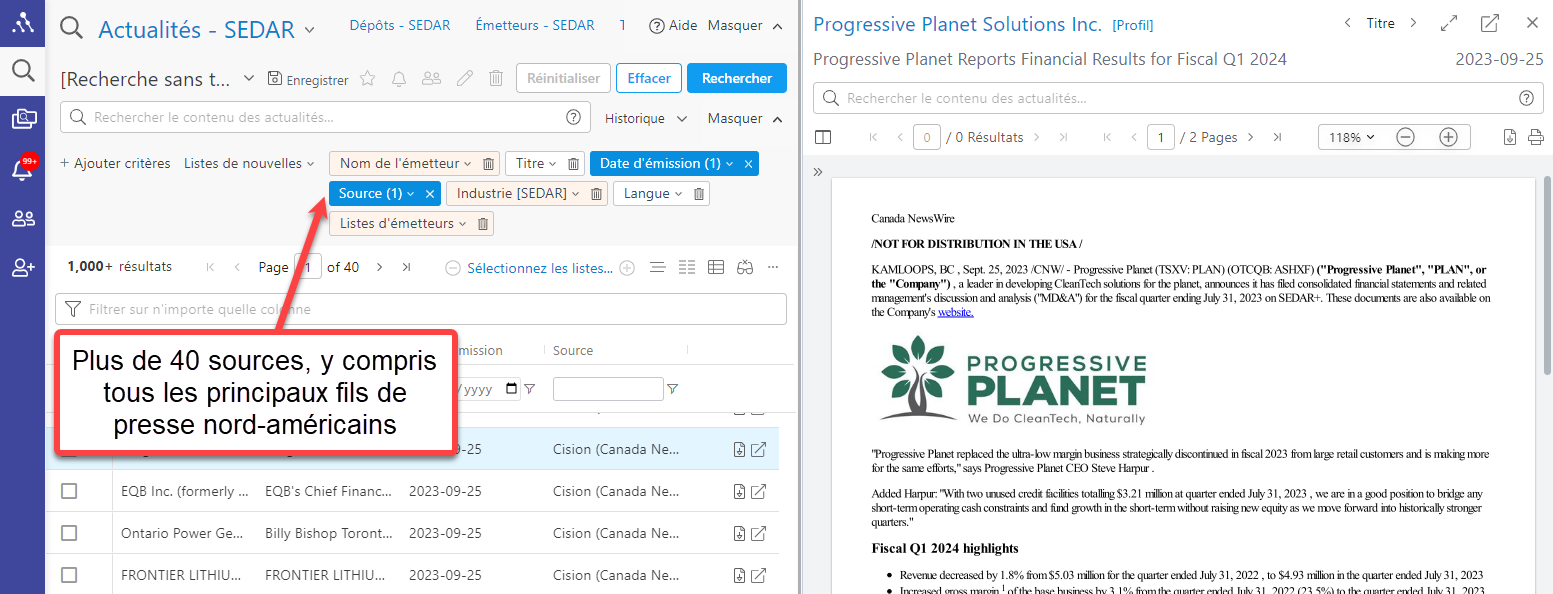Expand the viewer to full screen
The image size is (1553, 594).
point(1448,23)
